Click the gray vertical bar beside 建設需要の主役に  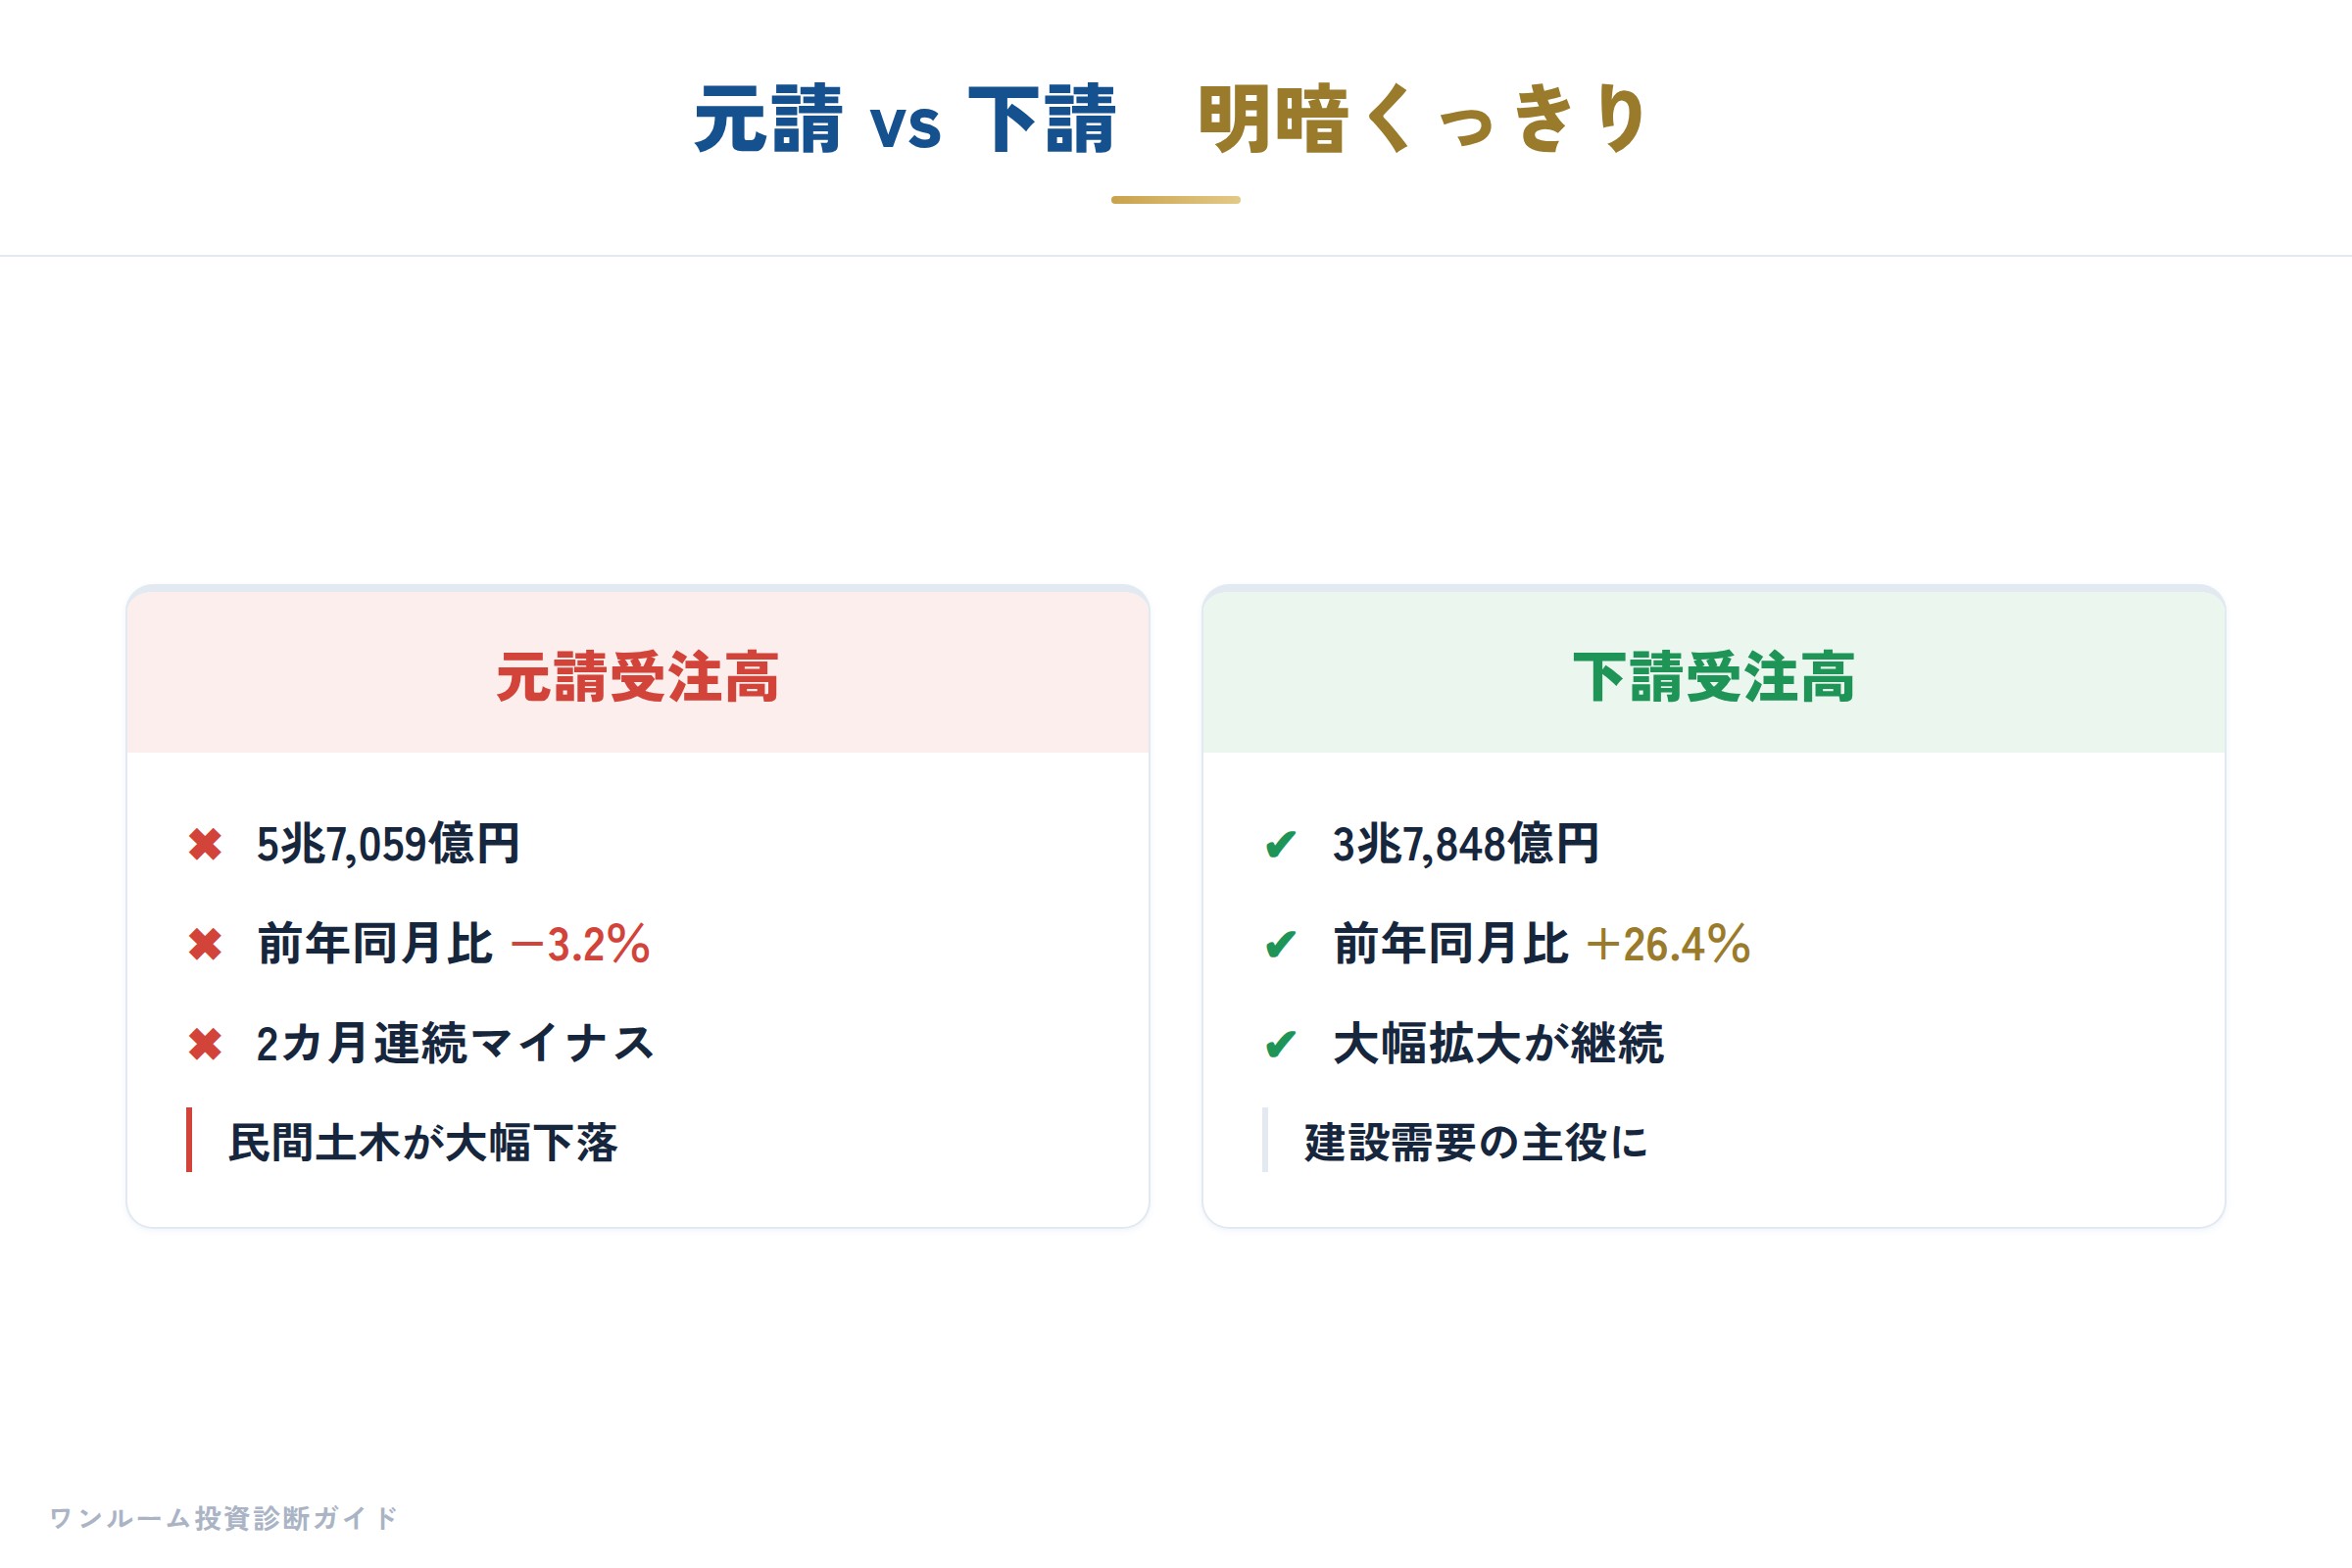[x=1265, y=1140]
